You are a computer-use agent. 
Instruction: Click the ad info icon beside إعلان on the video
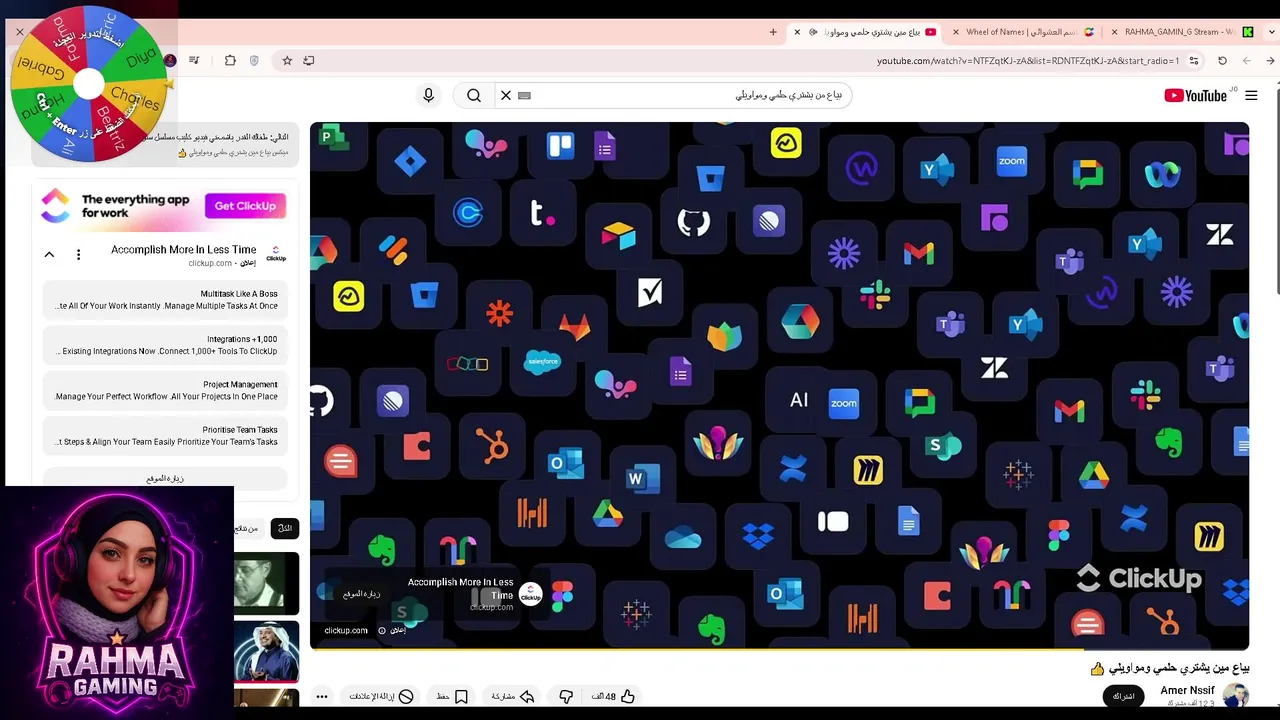(x=382, y=631)
